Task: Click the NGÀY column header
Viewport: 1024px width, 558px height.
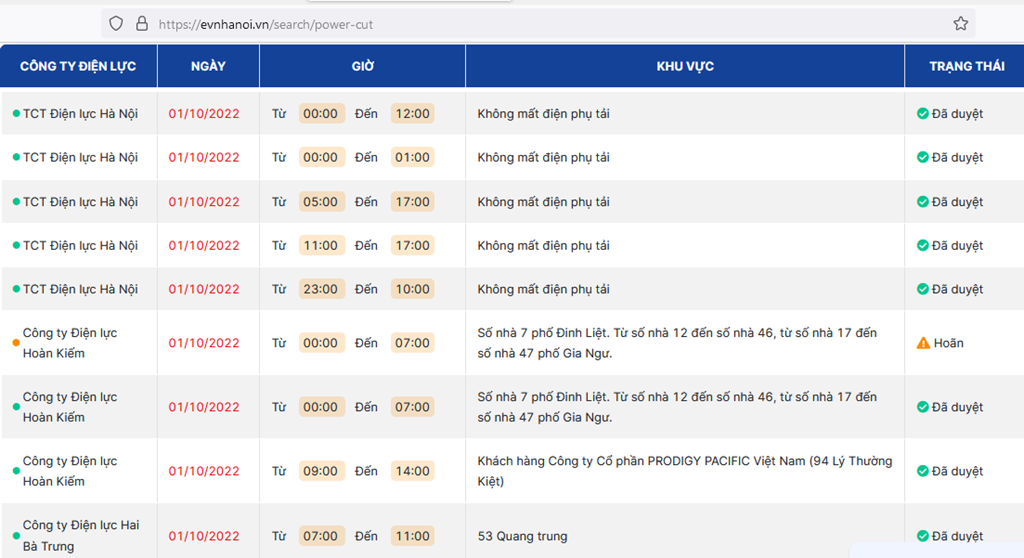Action: (208, 66)
